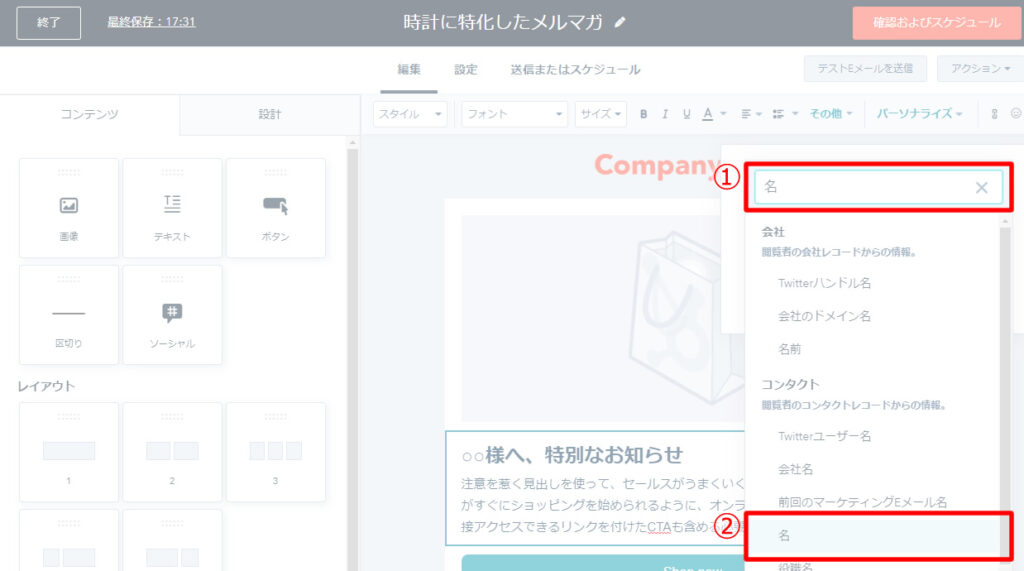Choose the three-column layout
This screenshot has width=1024, height=571.
tap(275, 452)
